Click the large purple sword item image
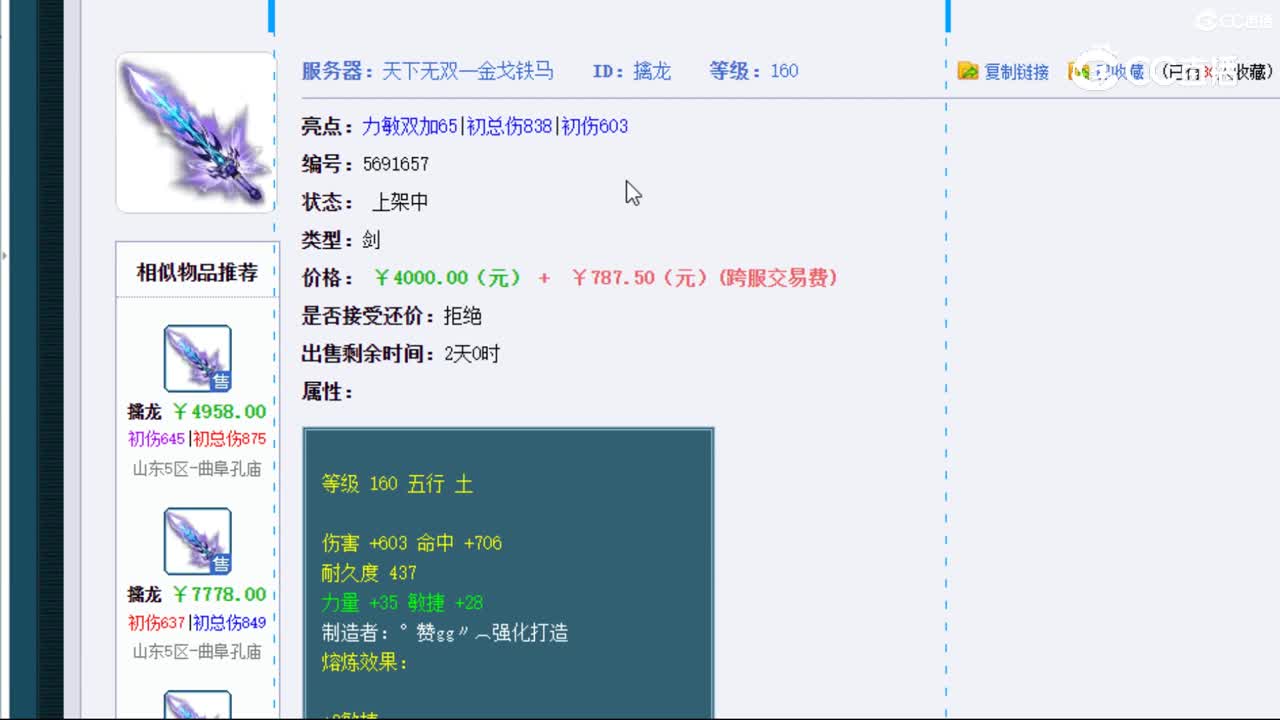Image resolution: width=1280 pixels, height=720 pixels. click(x=195, y=131)
